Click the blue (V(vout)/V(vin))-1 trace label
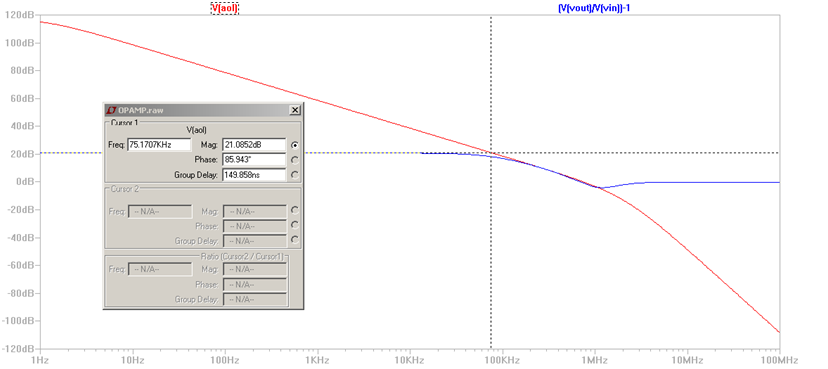This screenshot has width=828, height=369. [x=594, y=8]
